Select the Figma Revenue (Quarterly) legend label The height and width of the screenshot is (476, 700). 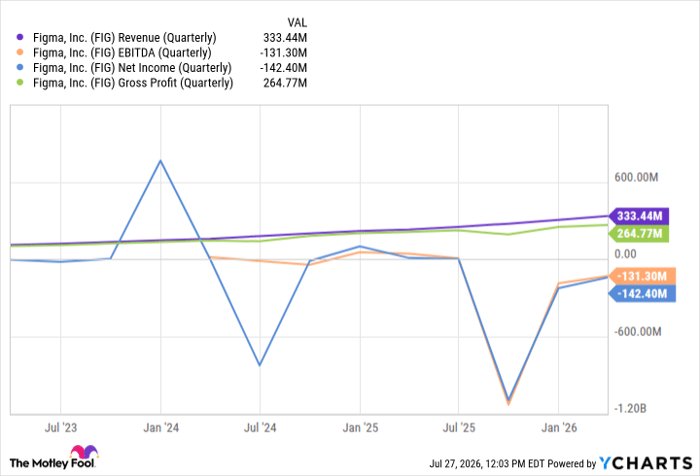(x=125, y=38)
